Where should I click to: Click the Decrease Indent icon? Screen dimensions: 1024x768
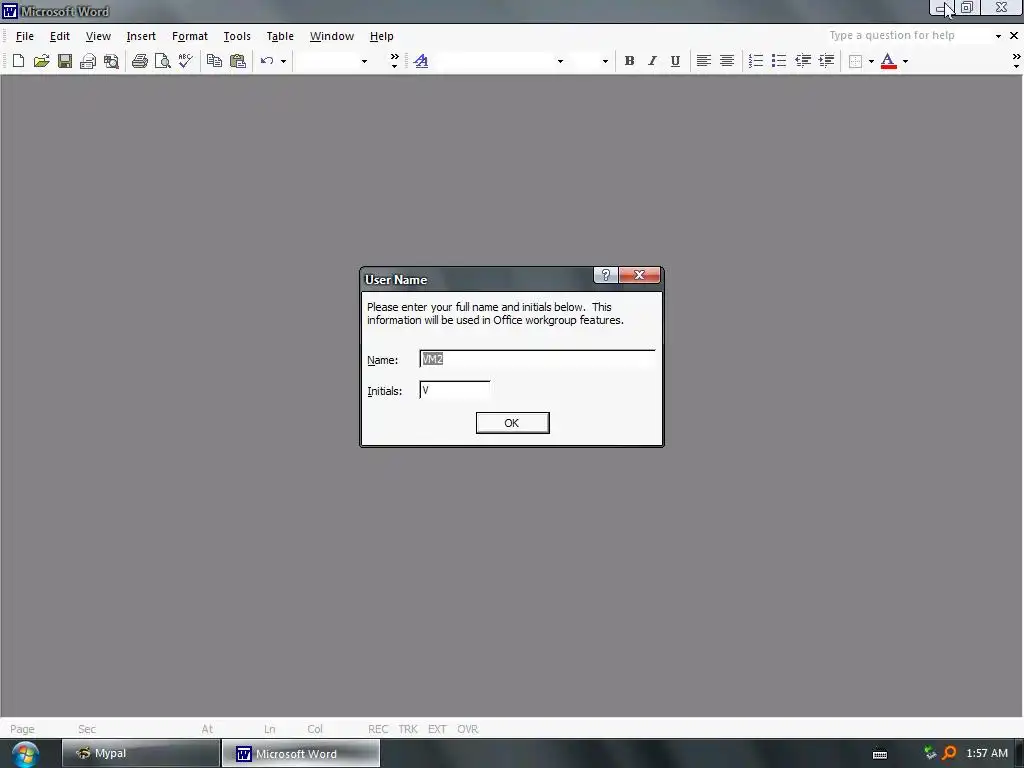tap(803, 61)
